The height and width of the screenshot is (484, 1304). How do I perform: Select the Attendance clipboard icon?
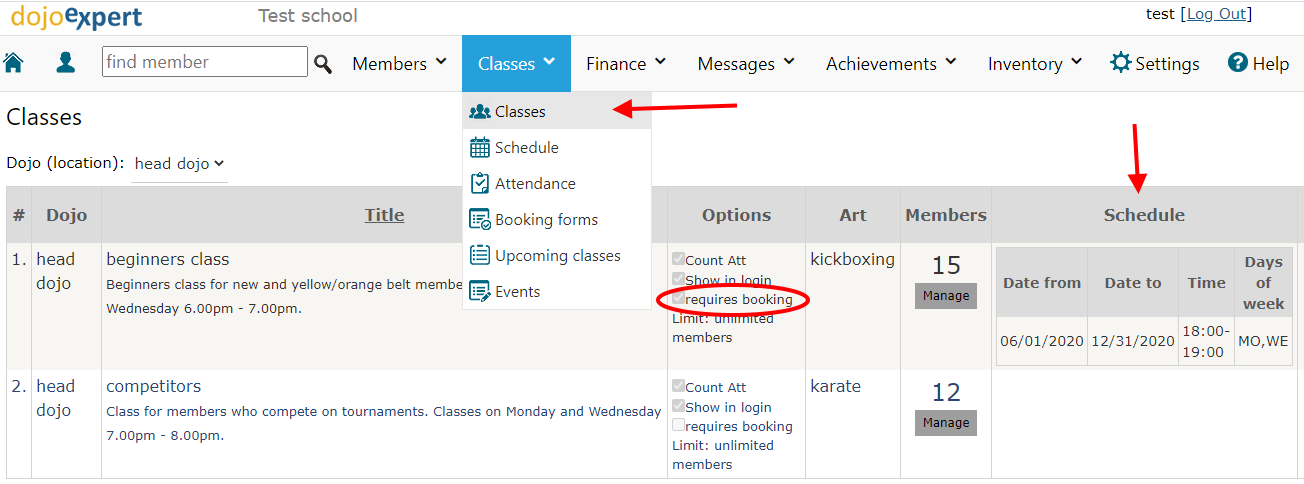(479, 184)
